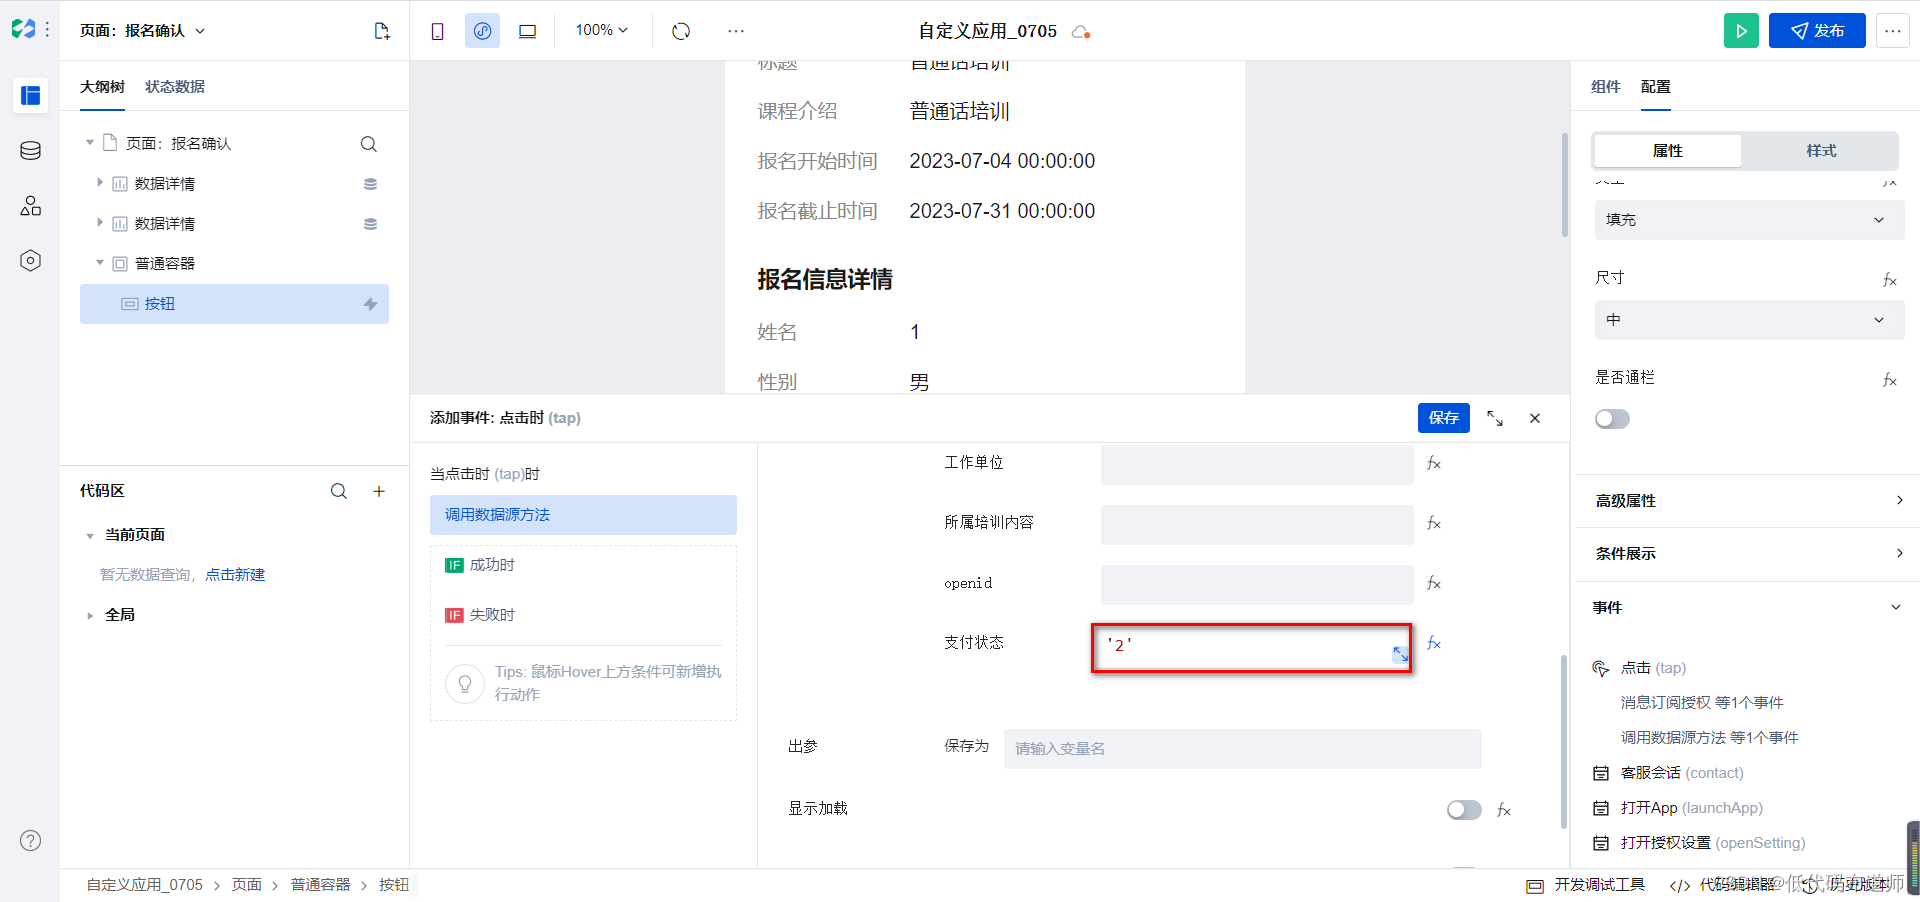Expand the 条件展示 section

point(1749,554)
